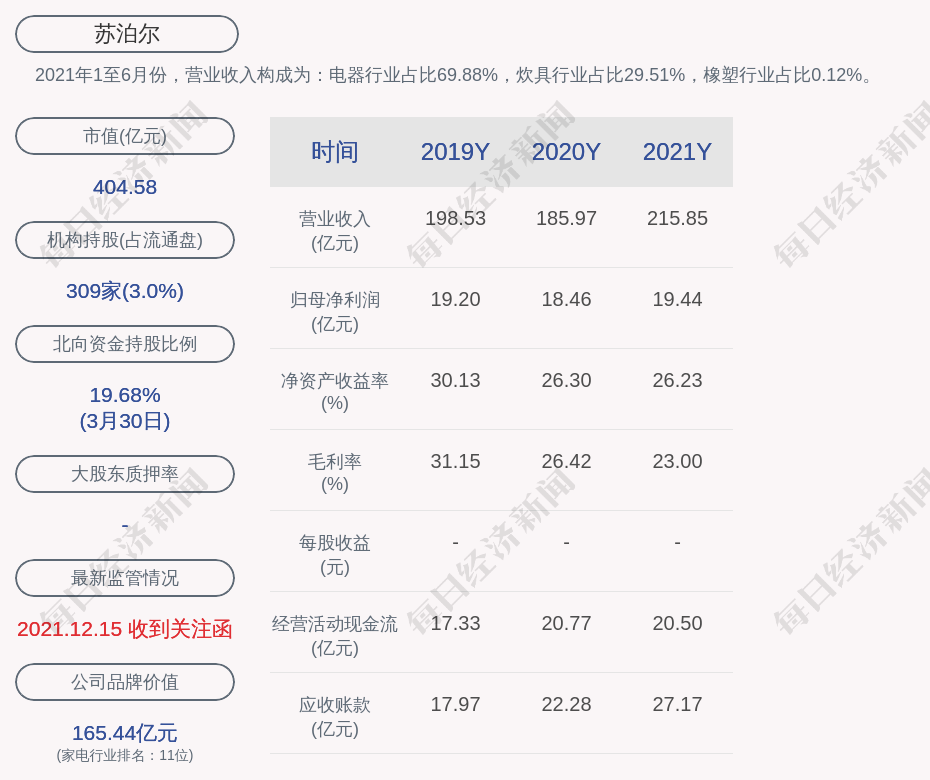Select the 大股东质押率 label pill
The image size is (930, 780).
pos(125,473)
